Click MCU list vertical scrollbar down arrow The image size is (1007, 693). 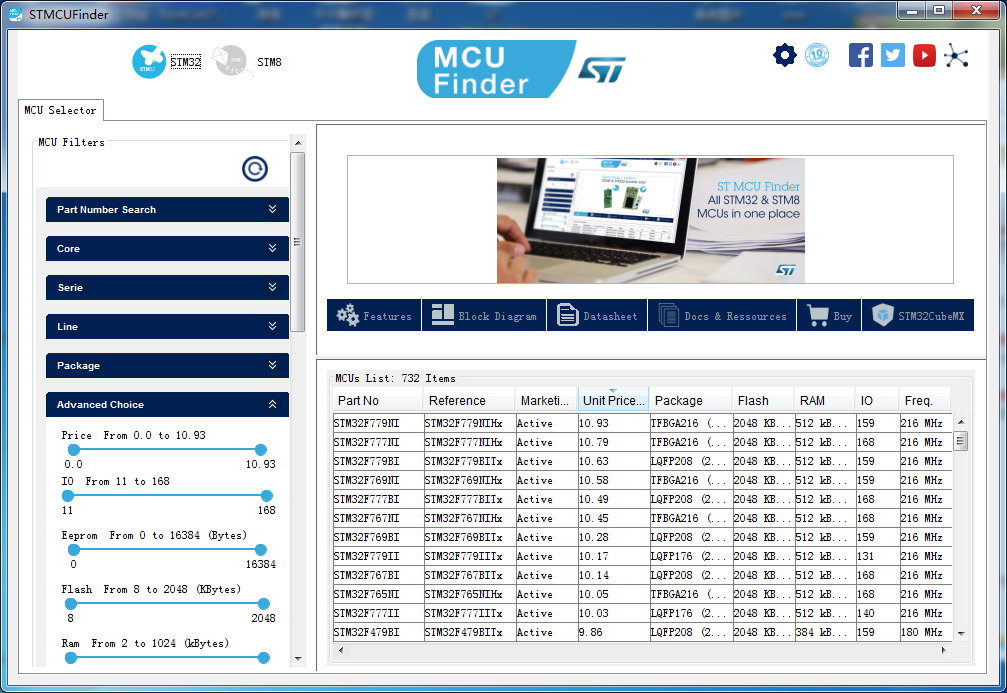(x=961, y=633)
